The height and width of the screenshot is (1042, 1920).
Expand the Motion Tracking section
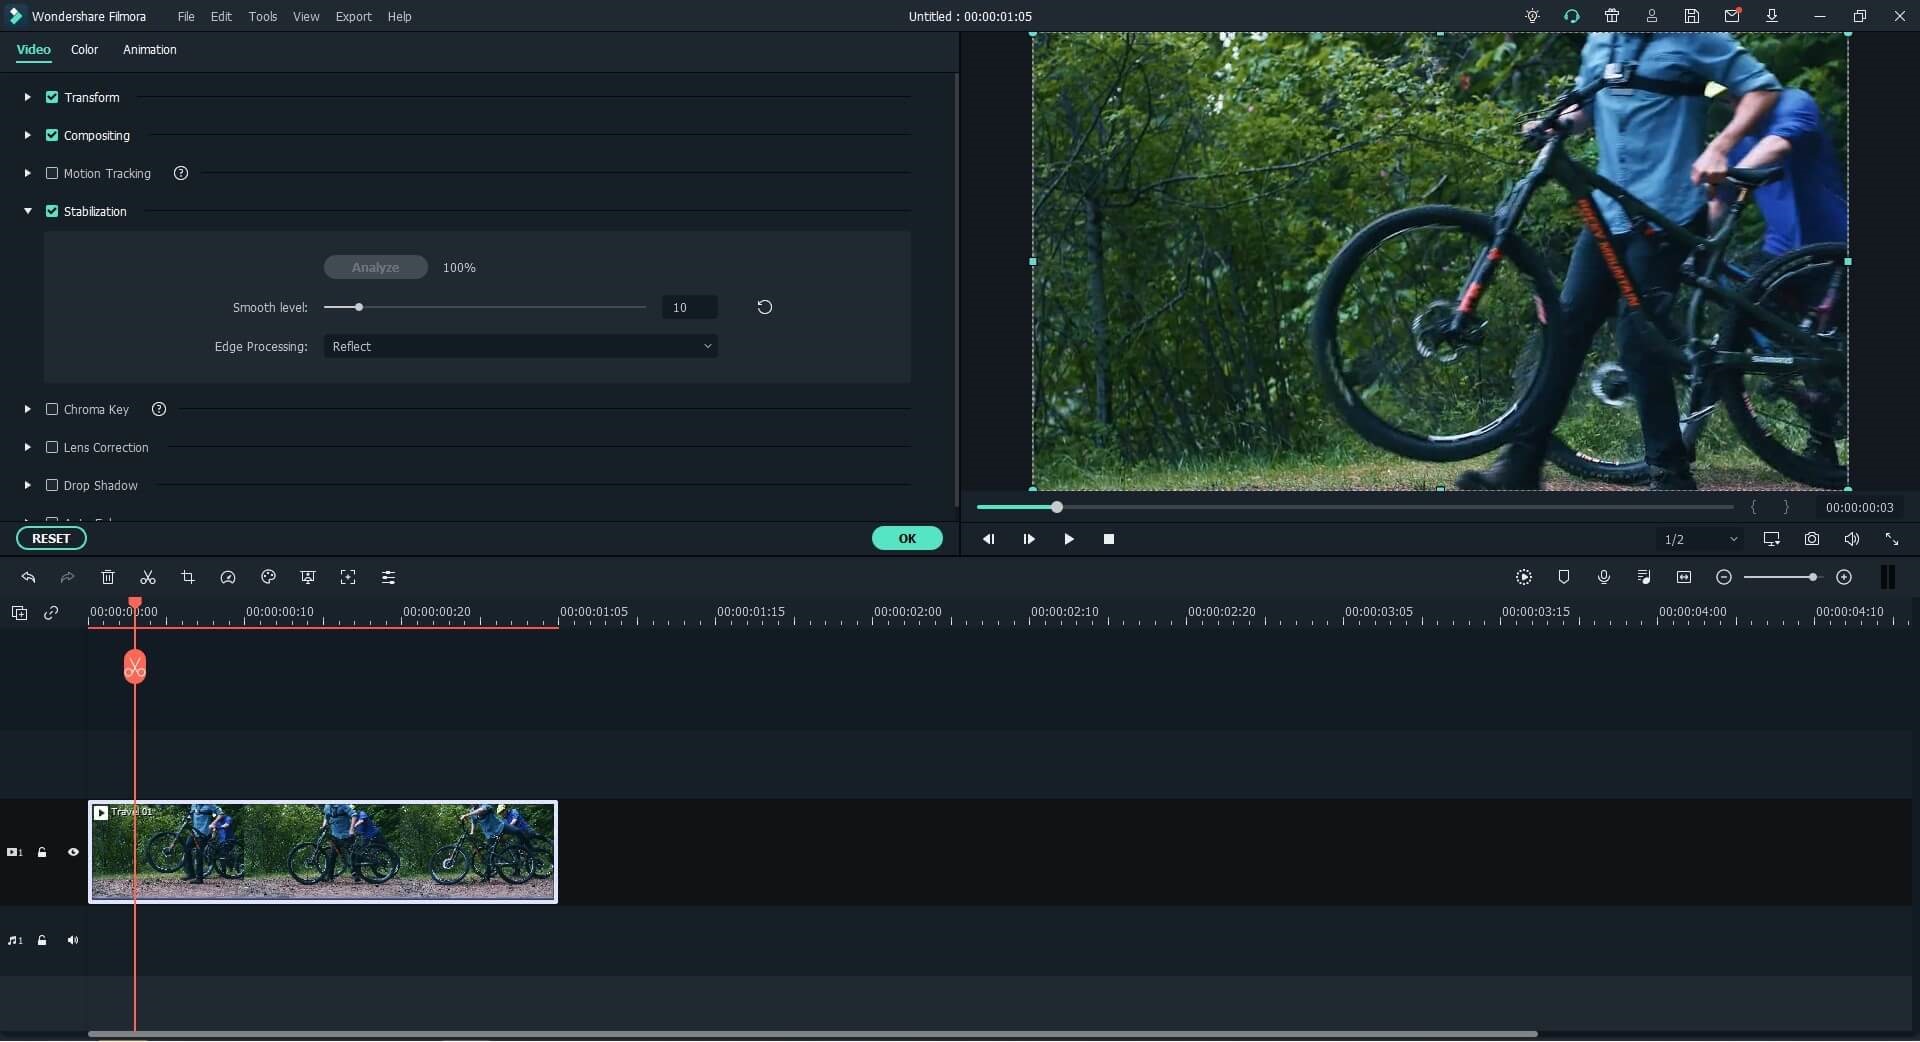[28, 173]
